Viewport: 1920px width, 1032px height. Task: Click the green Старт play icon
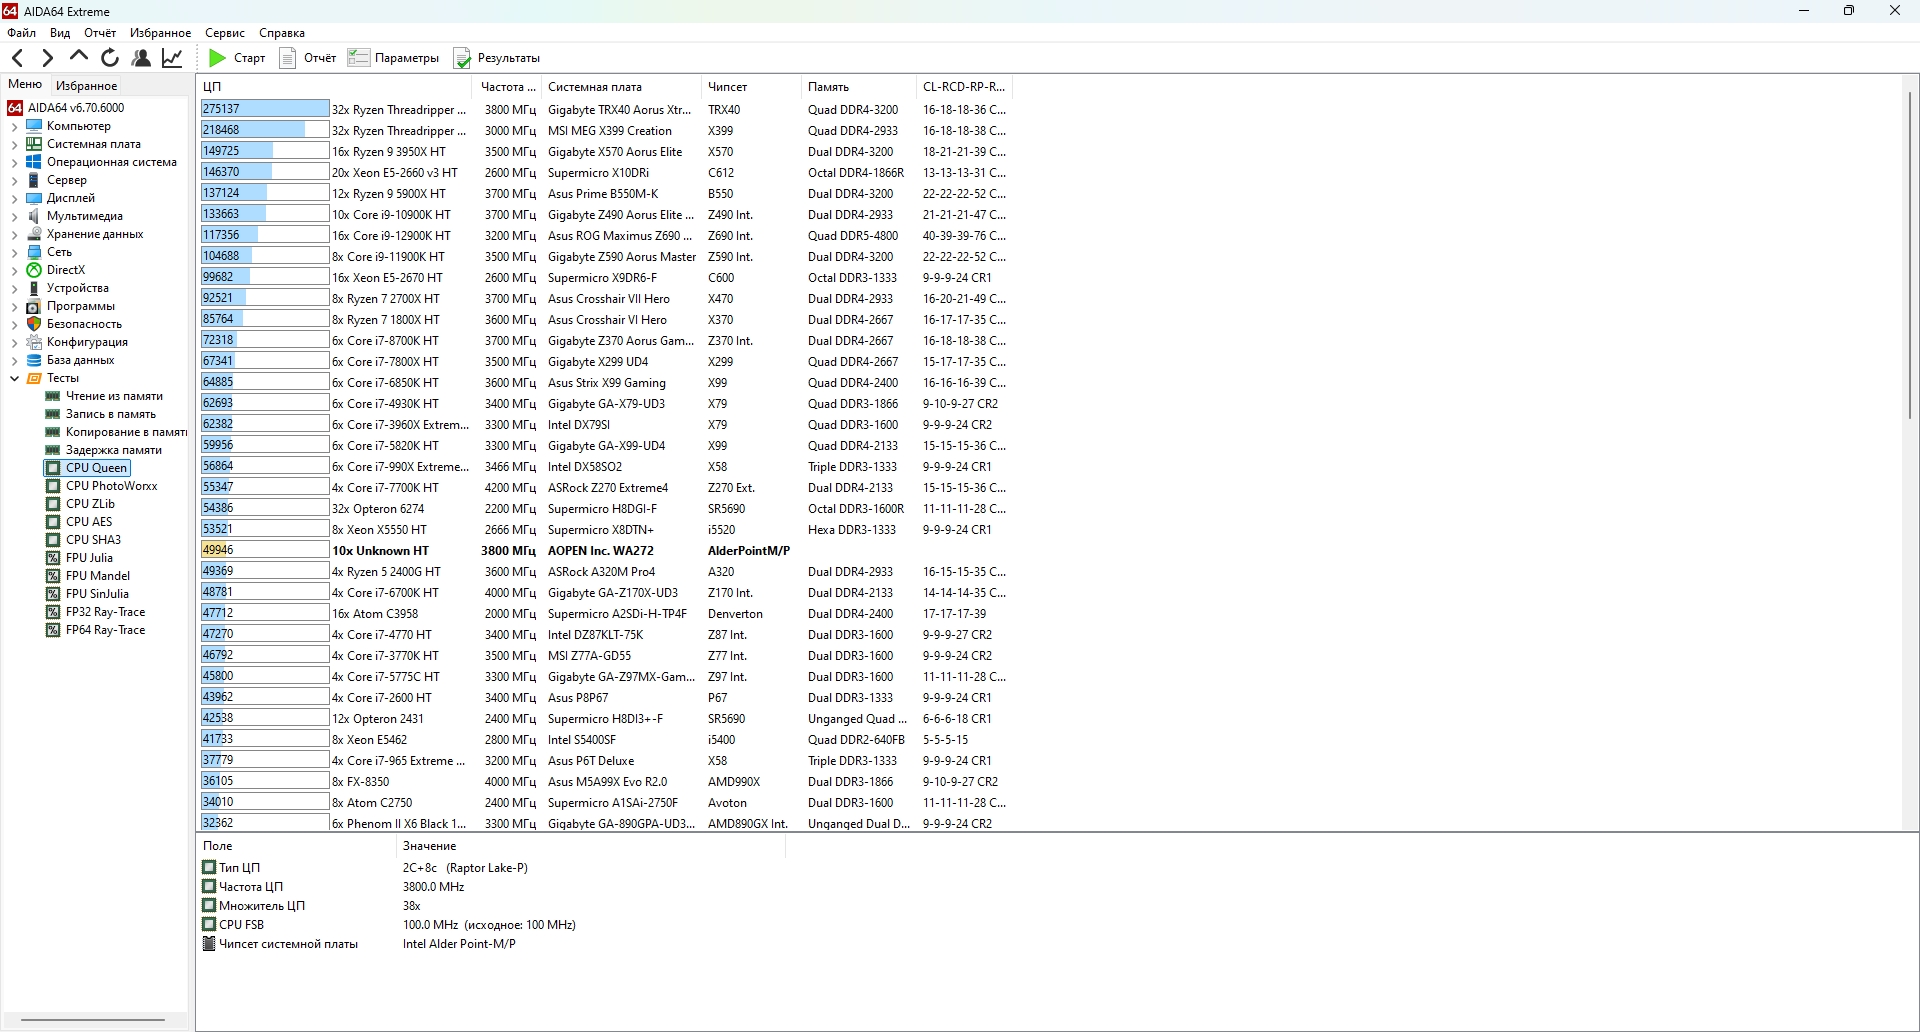coord(217,58)
